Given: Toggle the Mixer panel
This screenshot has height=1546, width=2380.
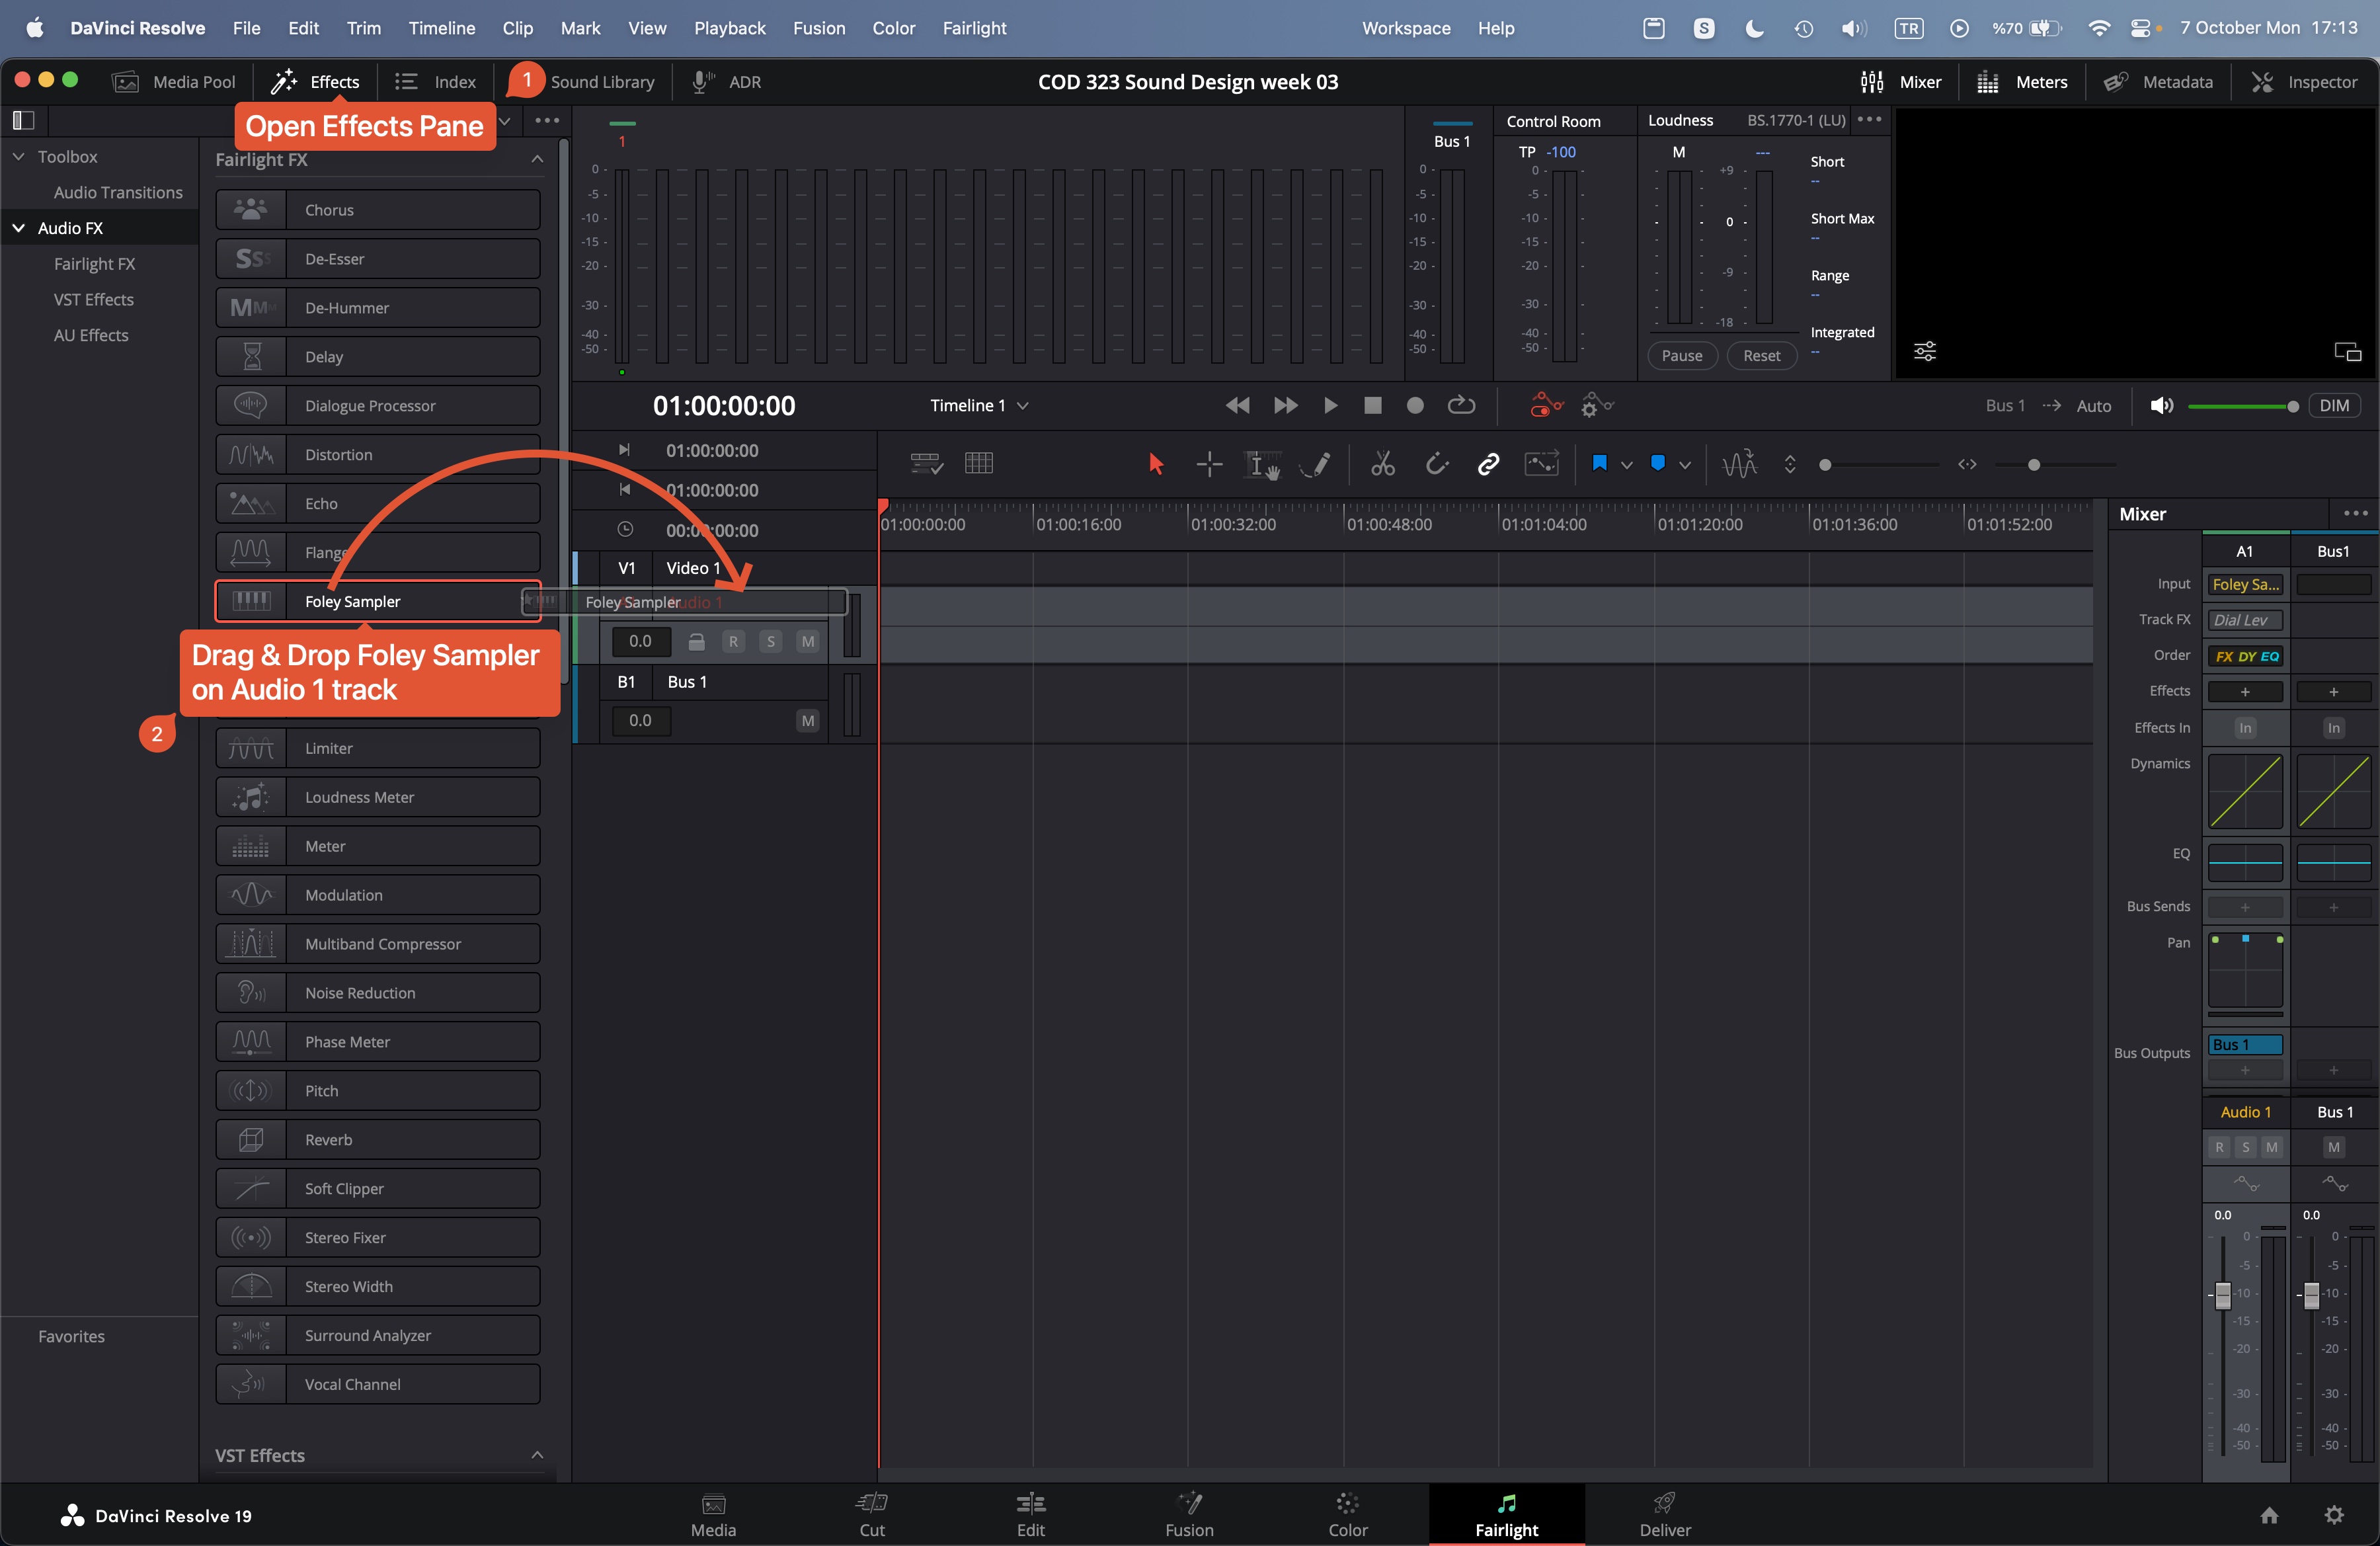Looking at the screenshot, I should 1900,82.
